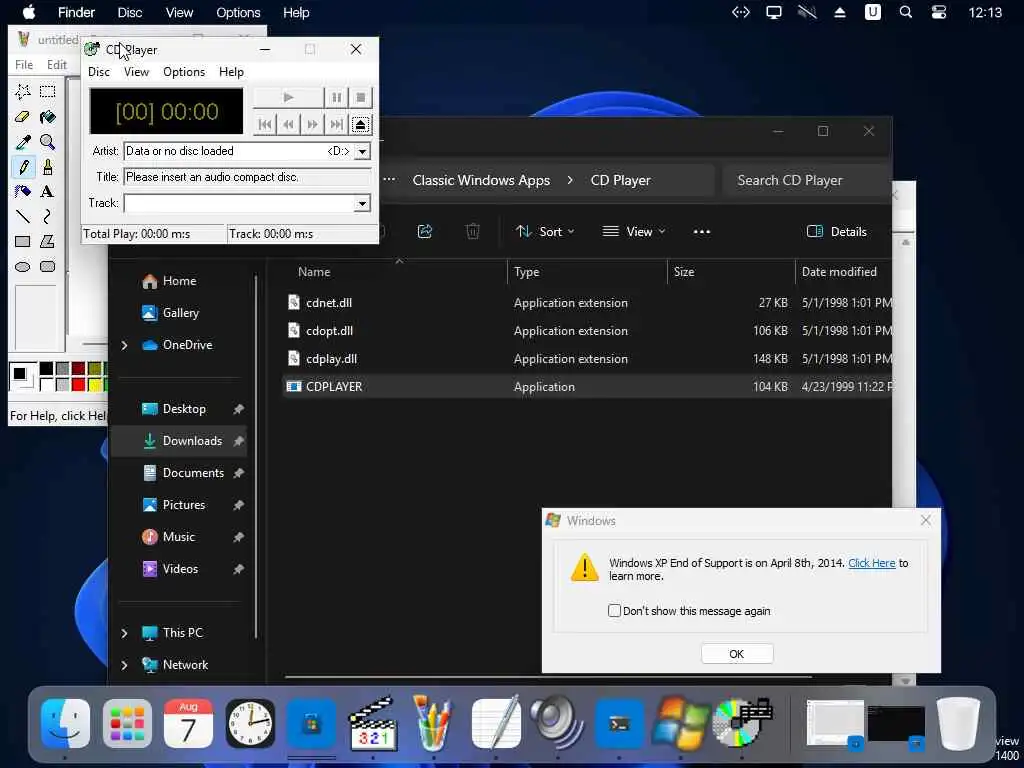Expand the OneDrive tree node
Viewport: 1024px width, 768px height.
[x=124, y=345]
